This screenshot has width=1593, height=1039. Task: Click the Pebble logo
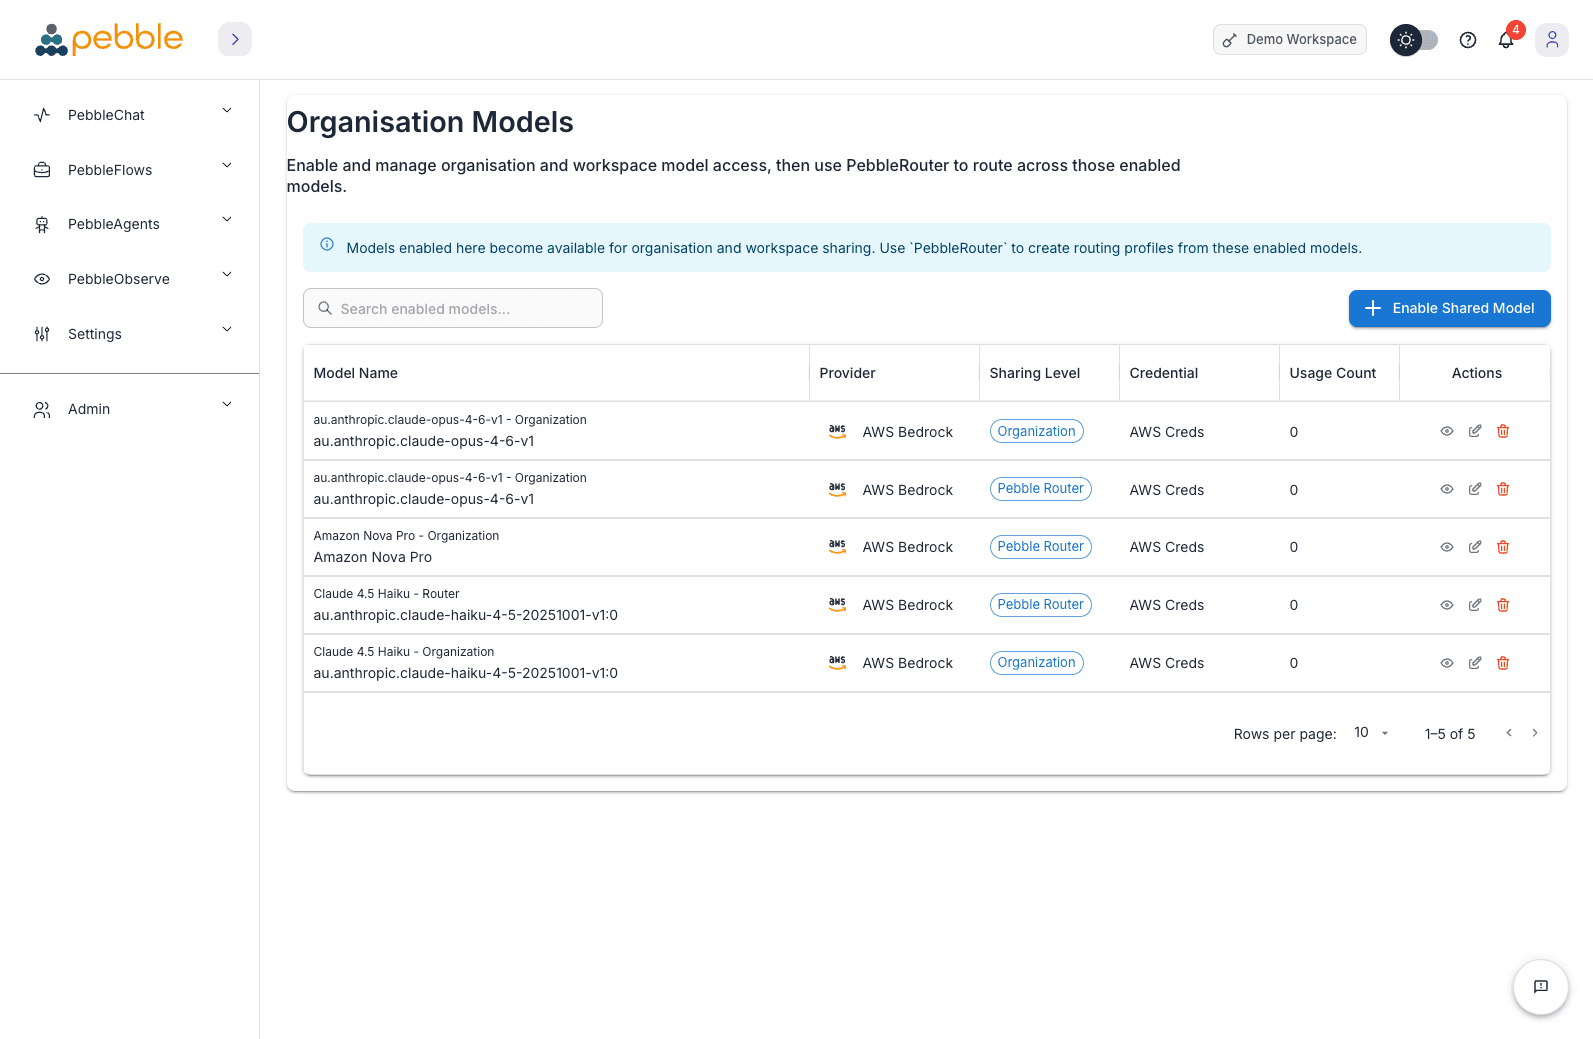coord(109,39)
